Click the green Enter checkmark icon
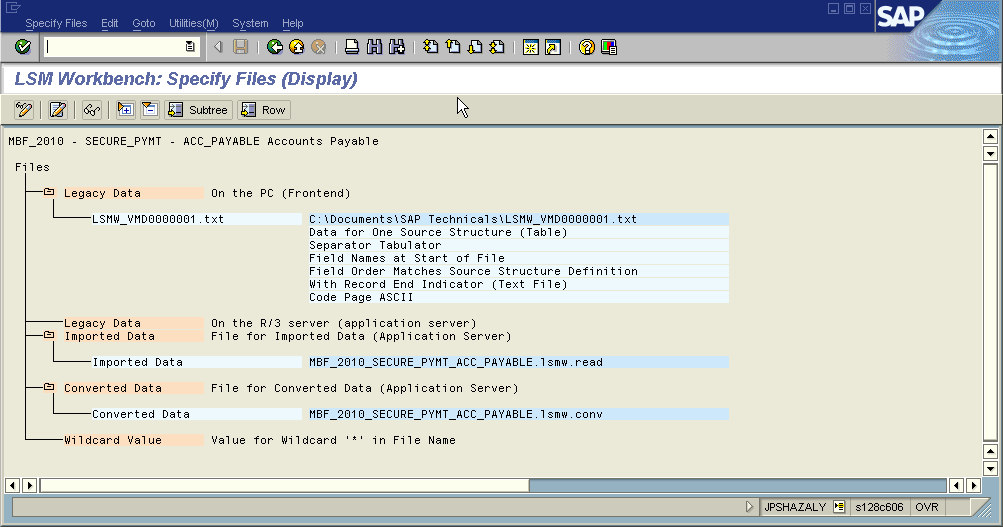Image resolution: width=1003 pixels, height=527 pixels. point(22,47)
